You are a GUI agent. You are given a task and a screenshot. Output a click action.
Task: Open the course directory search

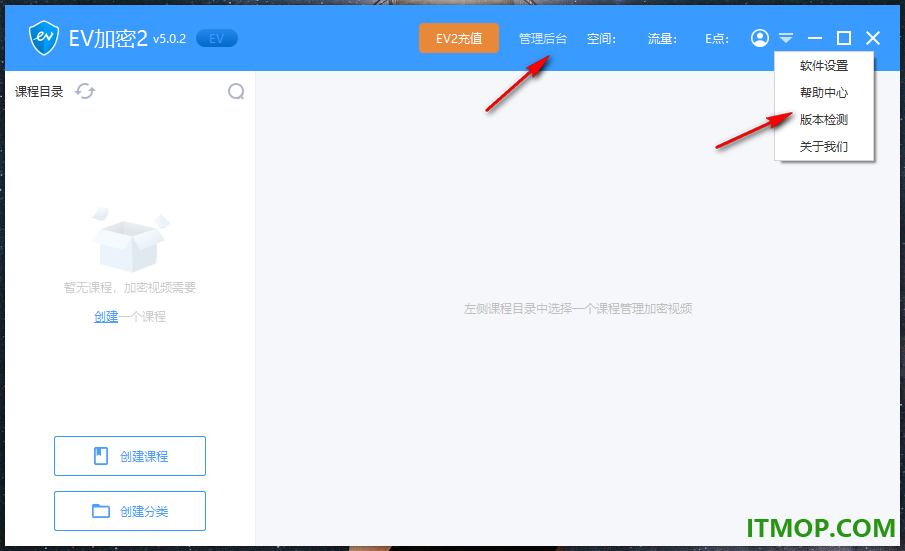pyautogui.click(x=236, y=91)
